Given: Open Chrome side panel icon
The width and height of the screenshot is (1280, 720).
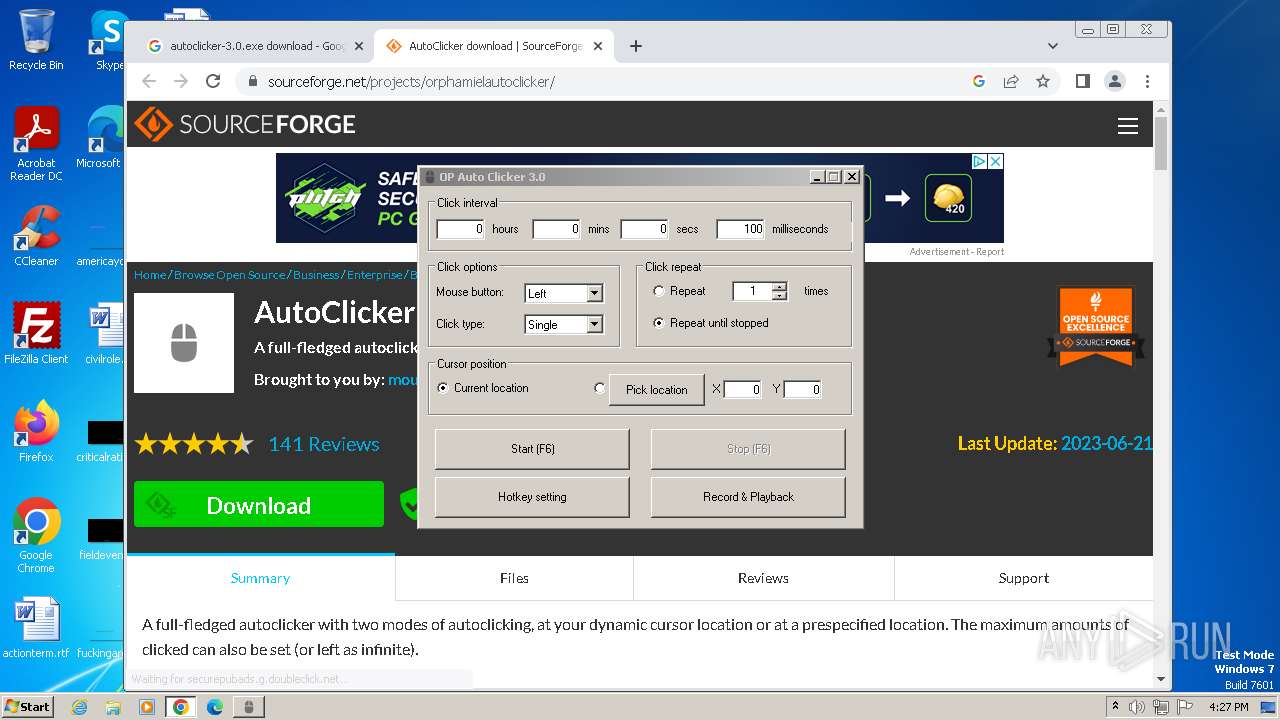Looking at the screenshot, I should point(1082,81).
